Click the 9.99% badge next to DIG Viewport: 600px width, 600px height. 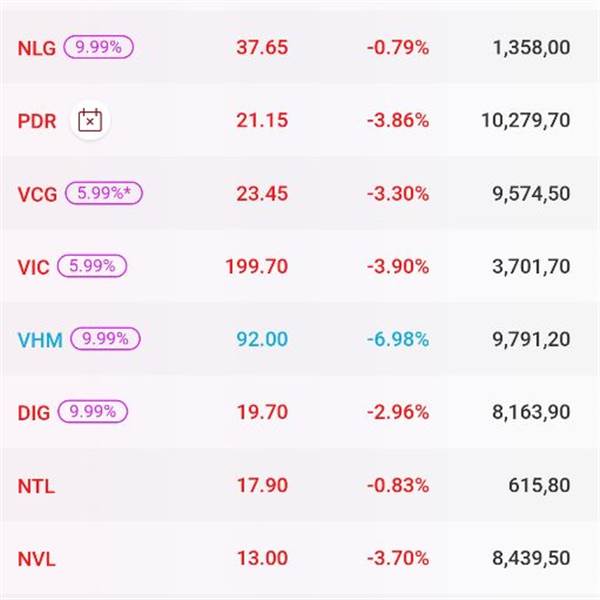[92, 413]
